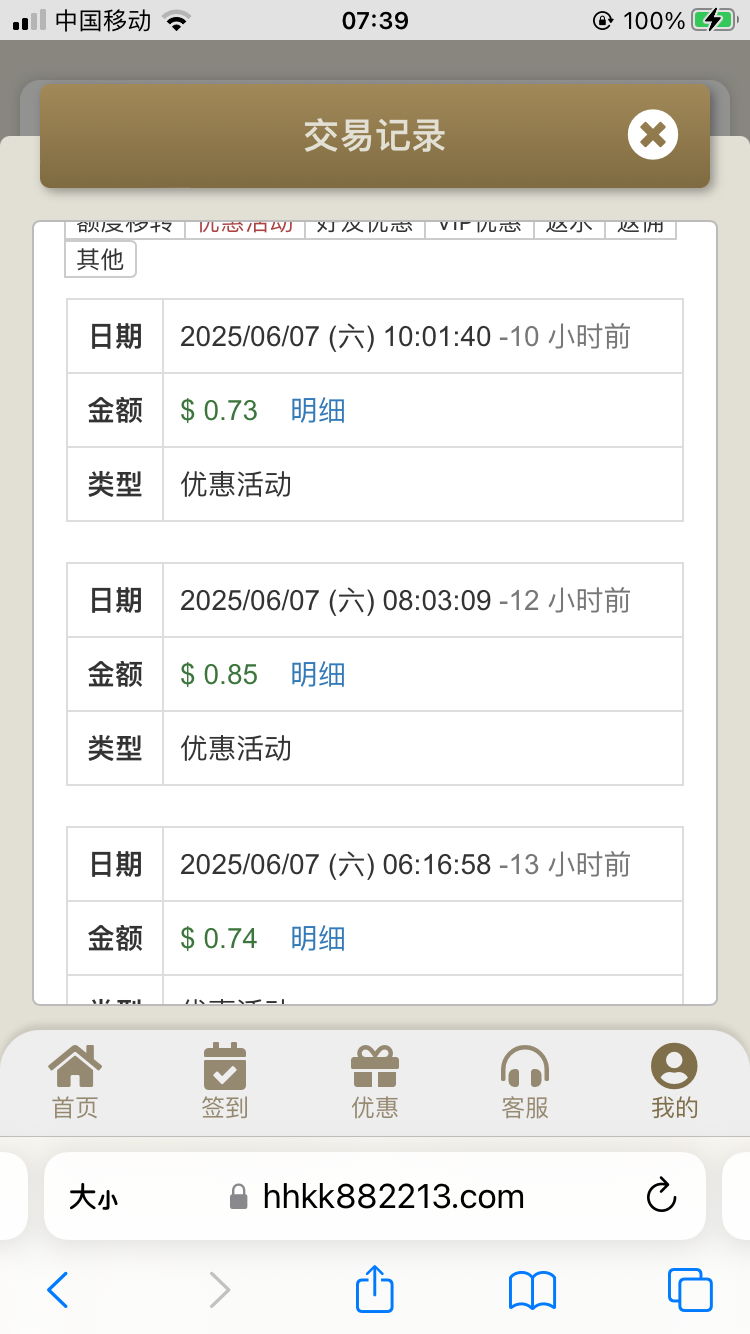
Task: Open 明细 for the $0.85 record
Action: (318, 675)
